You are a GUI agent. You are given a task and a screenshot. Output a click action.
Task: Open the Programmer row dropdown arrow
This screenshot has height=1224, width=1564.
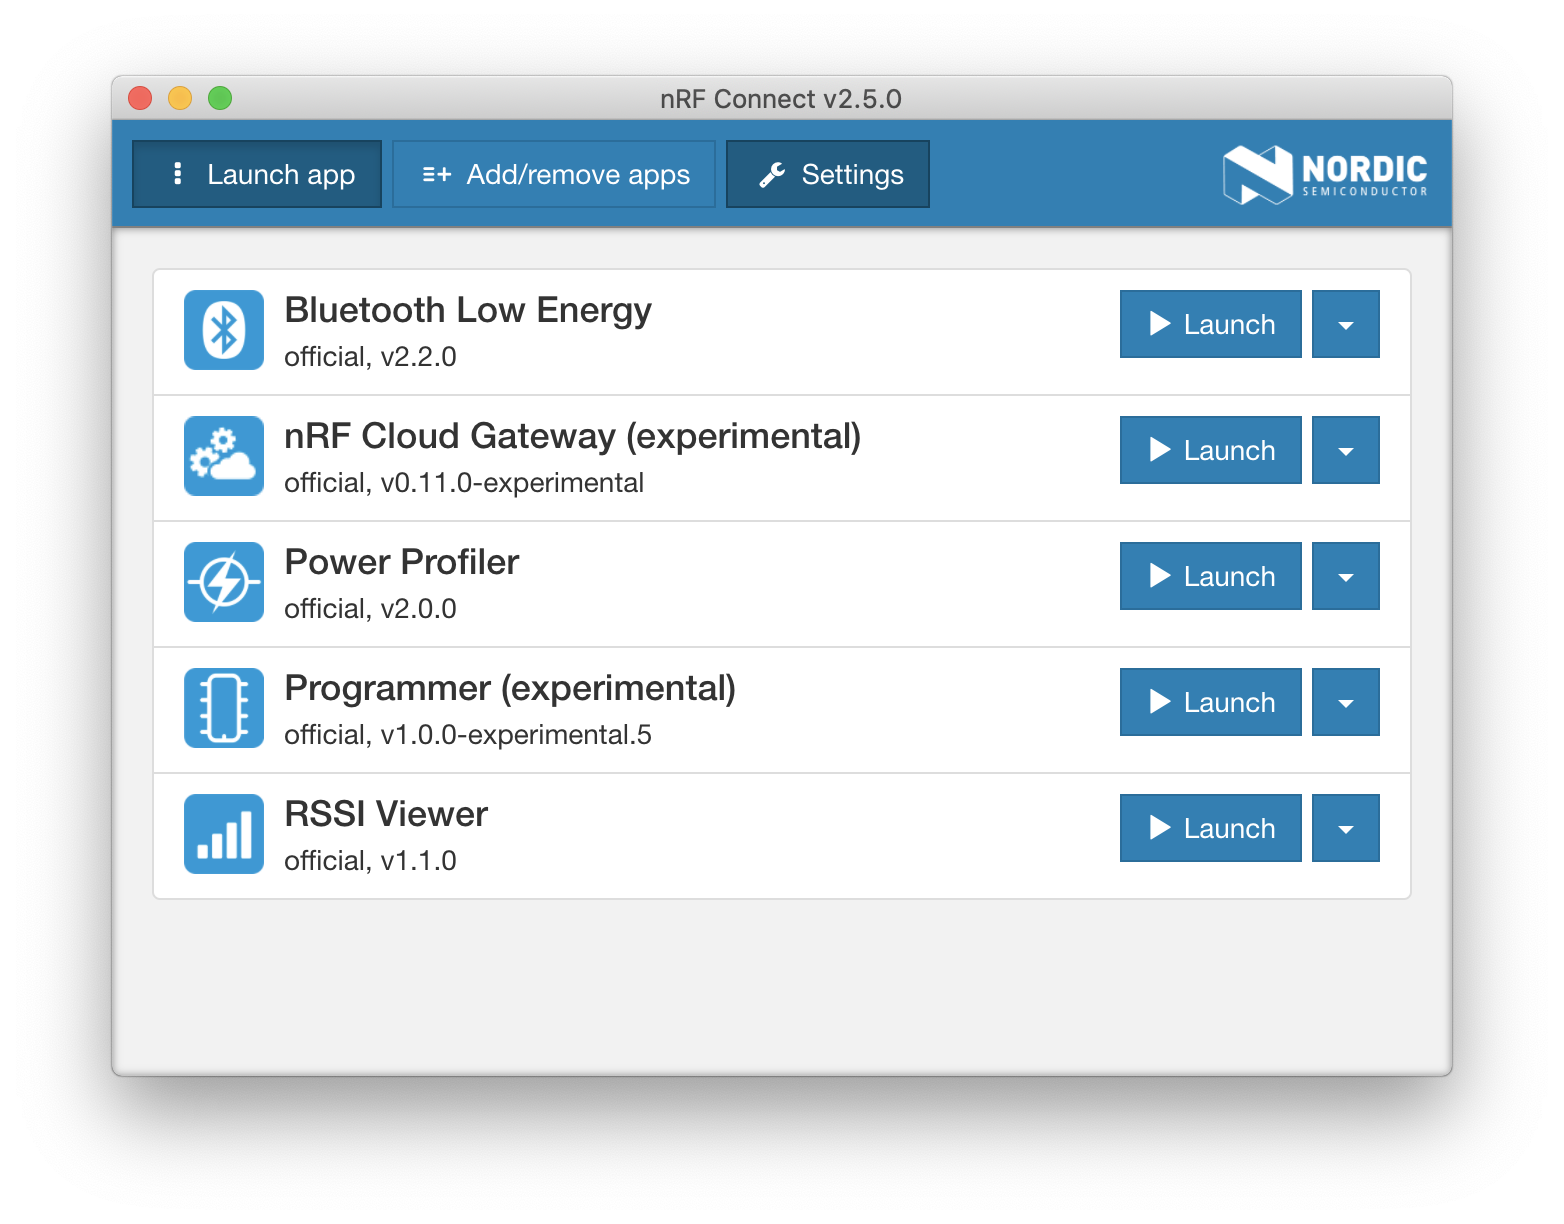(1345, 702)
